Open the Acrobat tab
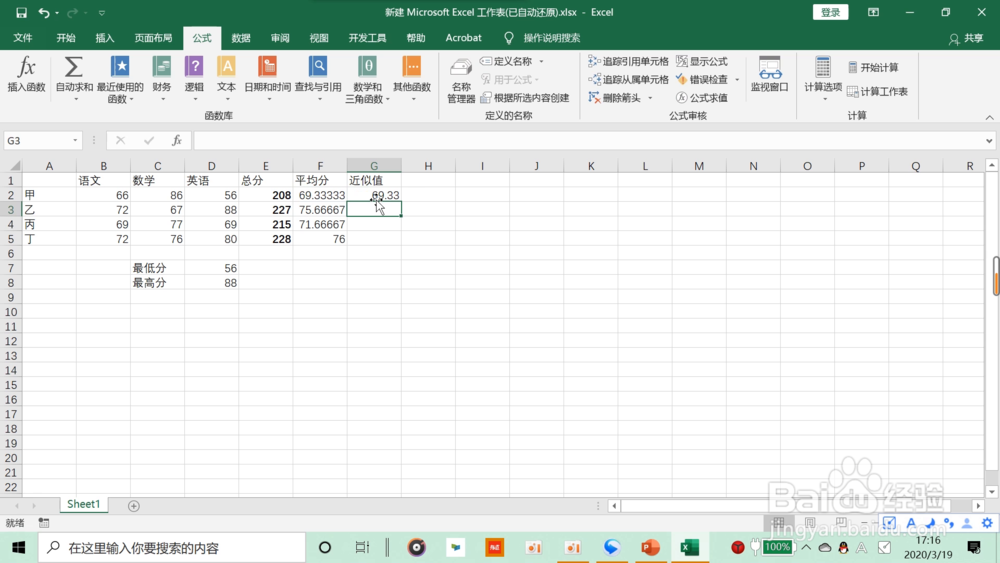This screenshot has width=1000, height=563. [x=463, y=38]
